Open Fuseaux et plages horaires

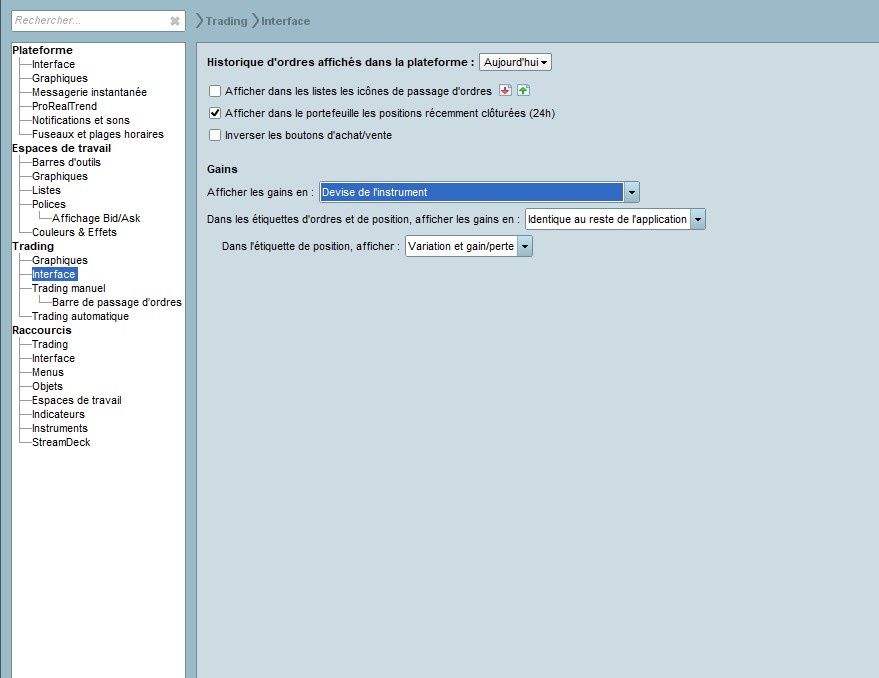98,134
